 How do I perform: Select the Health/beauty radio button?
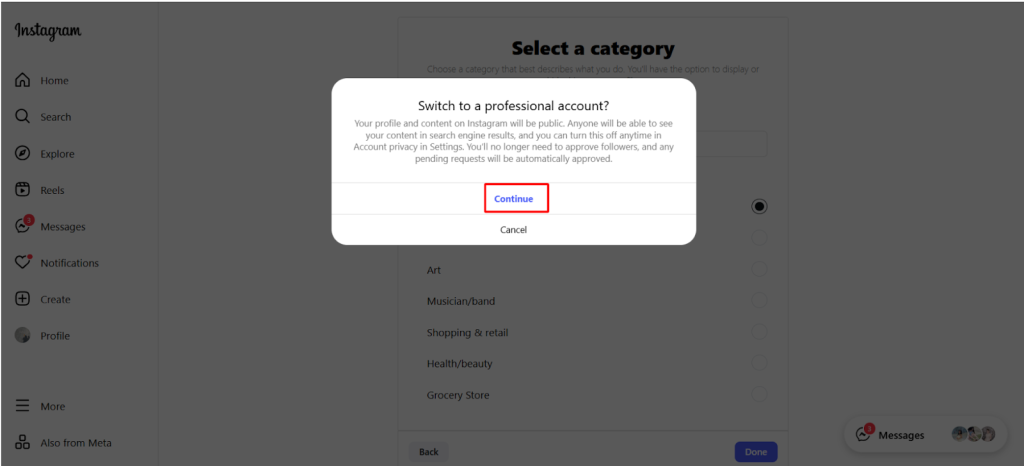tap(759, 363)
